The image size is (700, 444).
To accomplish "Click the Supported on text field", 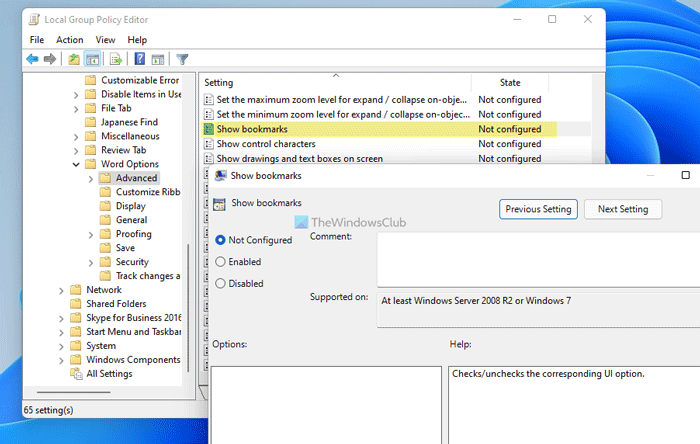I will click(x=538, y=310).
